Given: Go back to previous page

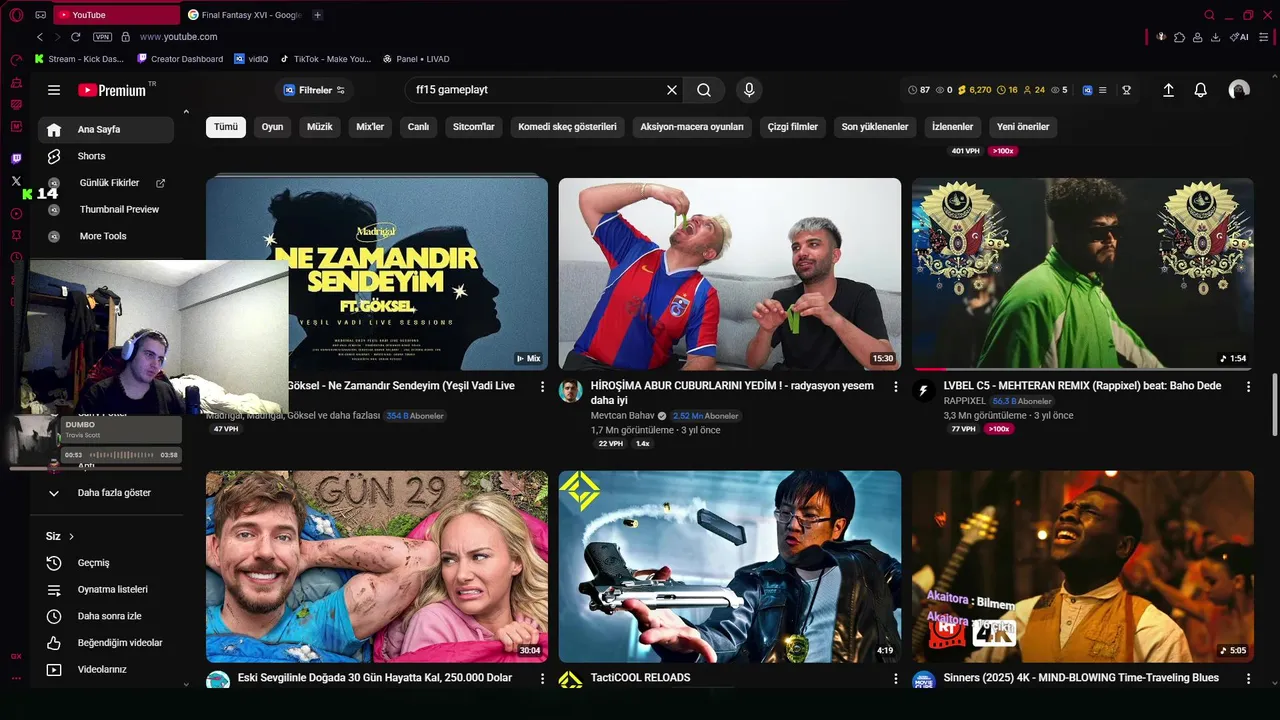Looking at the screenshot, I should click(x=40, y=37).
